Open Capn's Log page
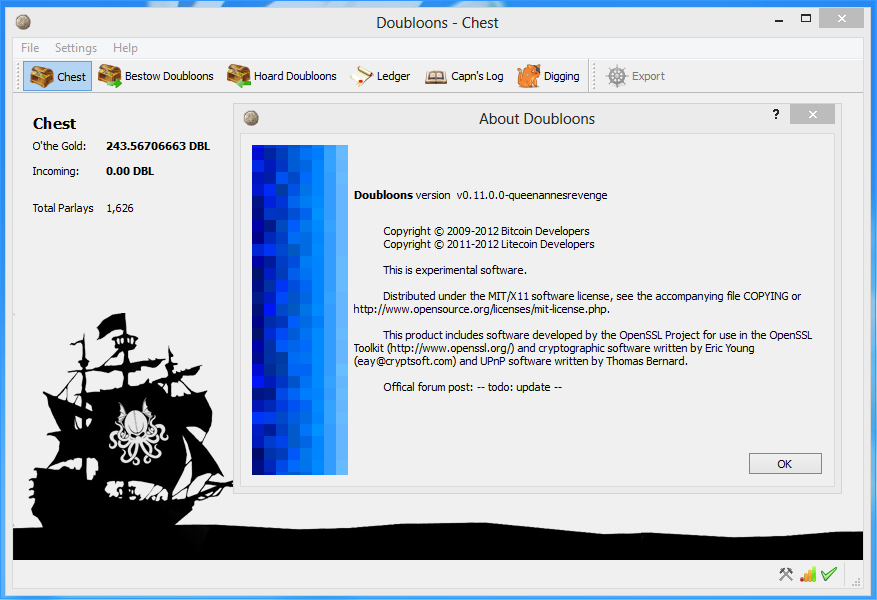The image size is (877, 600). coord(464,76)
